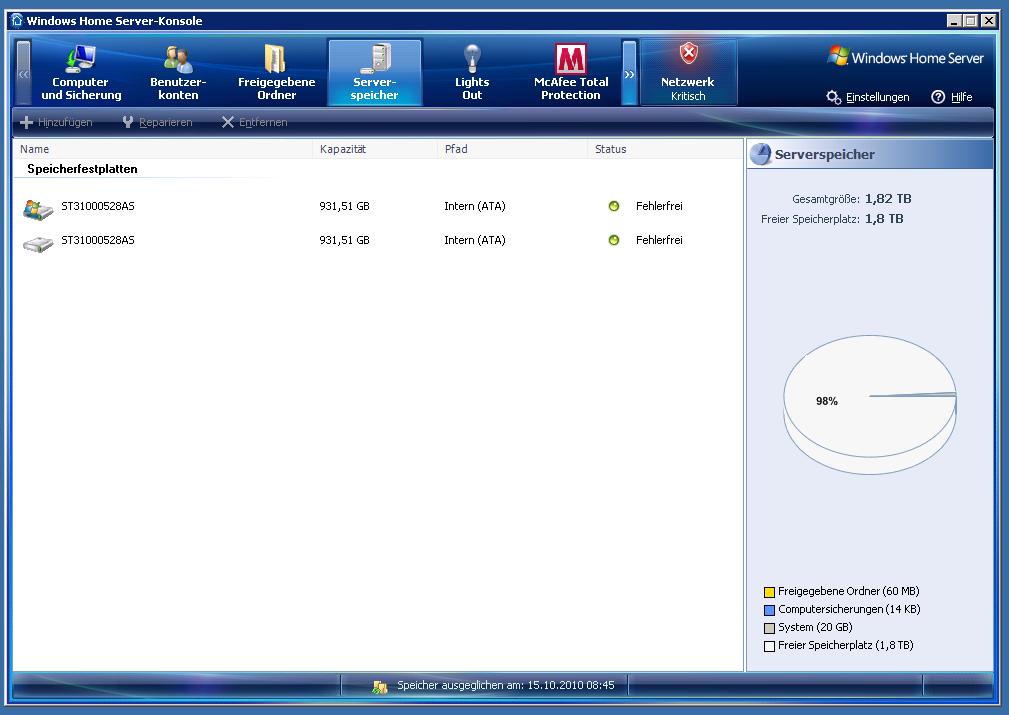Select the second ST31000528AS disk name
This screenshot has height=715, width=1009.
[x=98, y=240]
